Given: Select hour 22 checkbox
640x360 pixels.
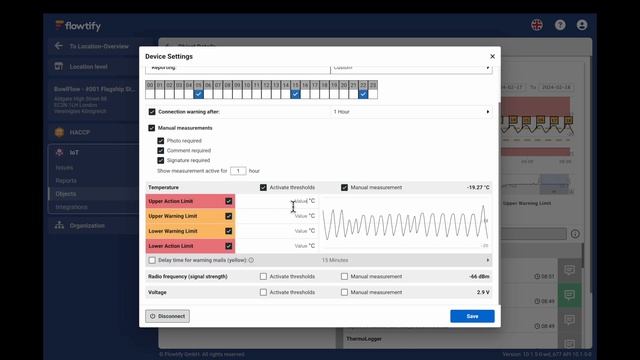Looking at the screenshot, I should [363, 94].
